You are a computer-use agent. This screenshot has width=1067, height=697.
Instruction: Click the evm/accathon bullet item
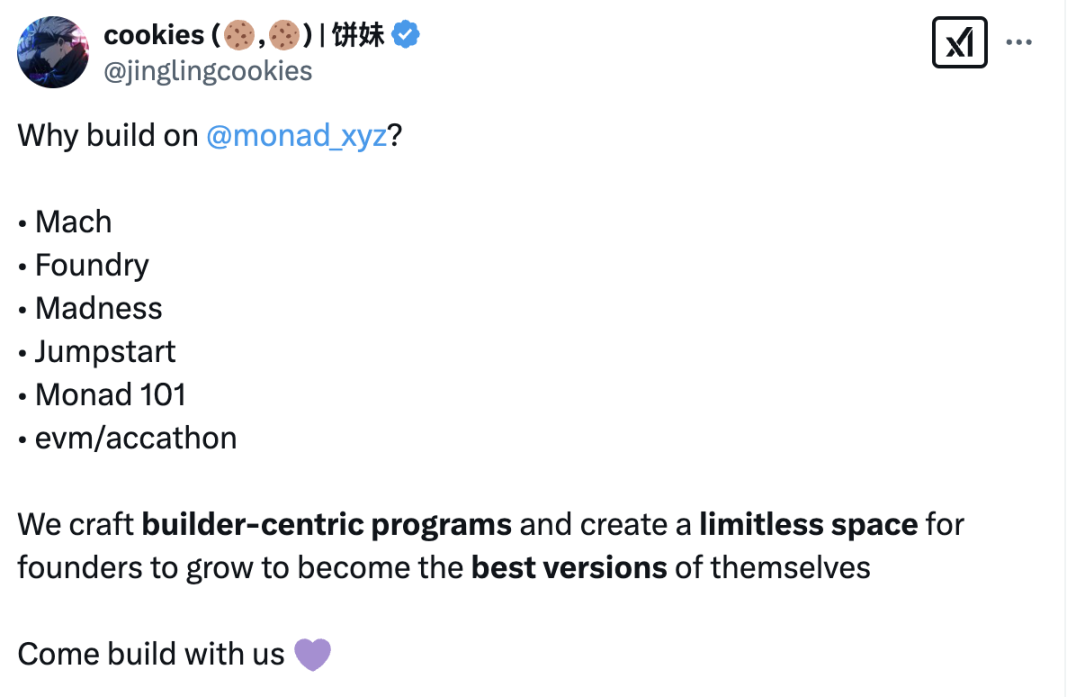click(136, 437)
